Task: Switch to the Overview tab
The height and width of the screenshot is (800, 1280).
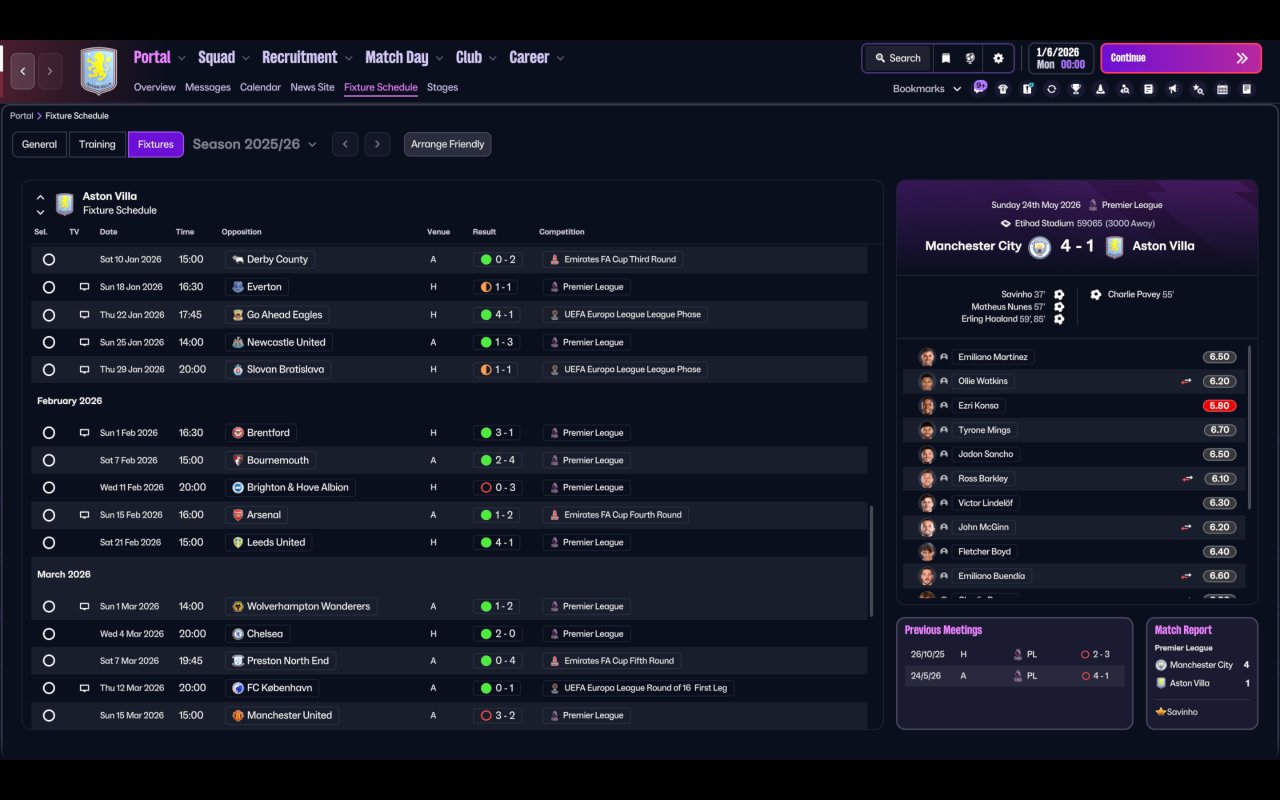Action: pyautogui.click(x=155, y=88)
